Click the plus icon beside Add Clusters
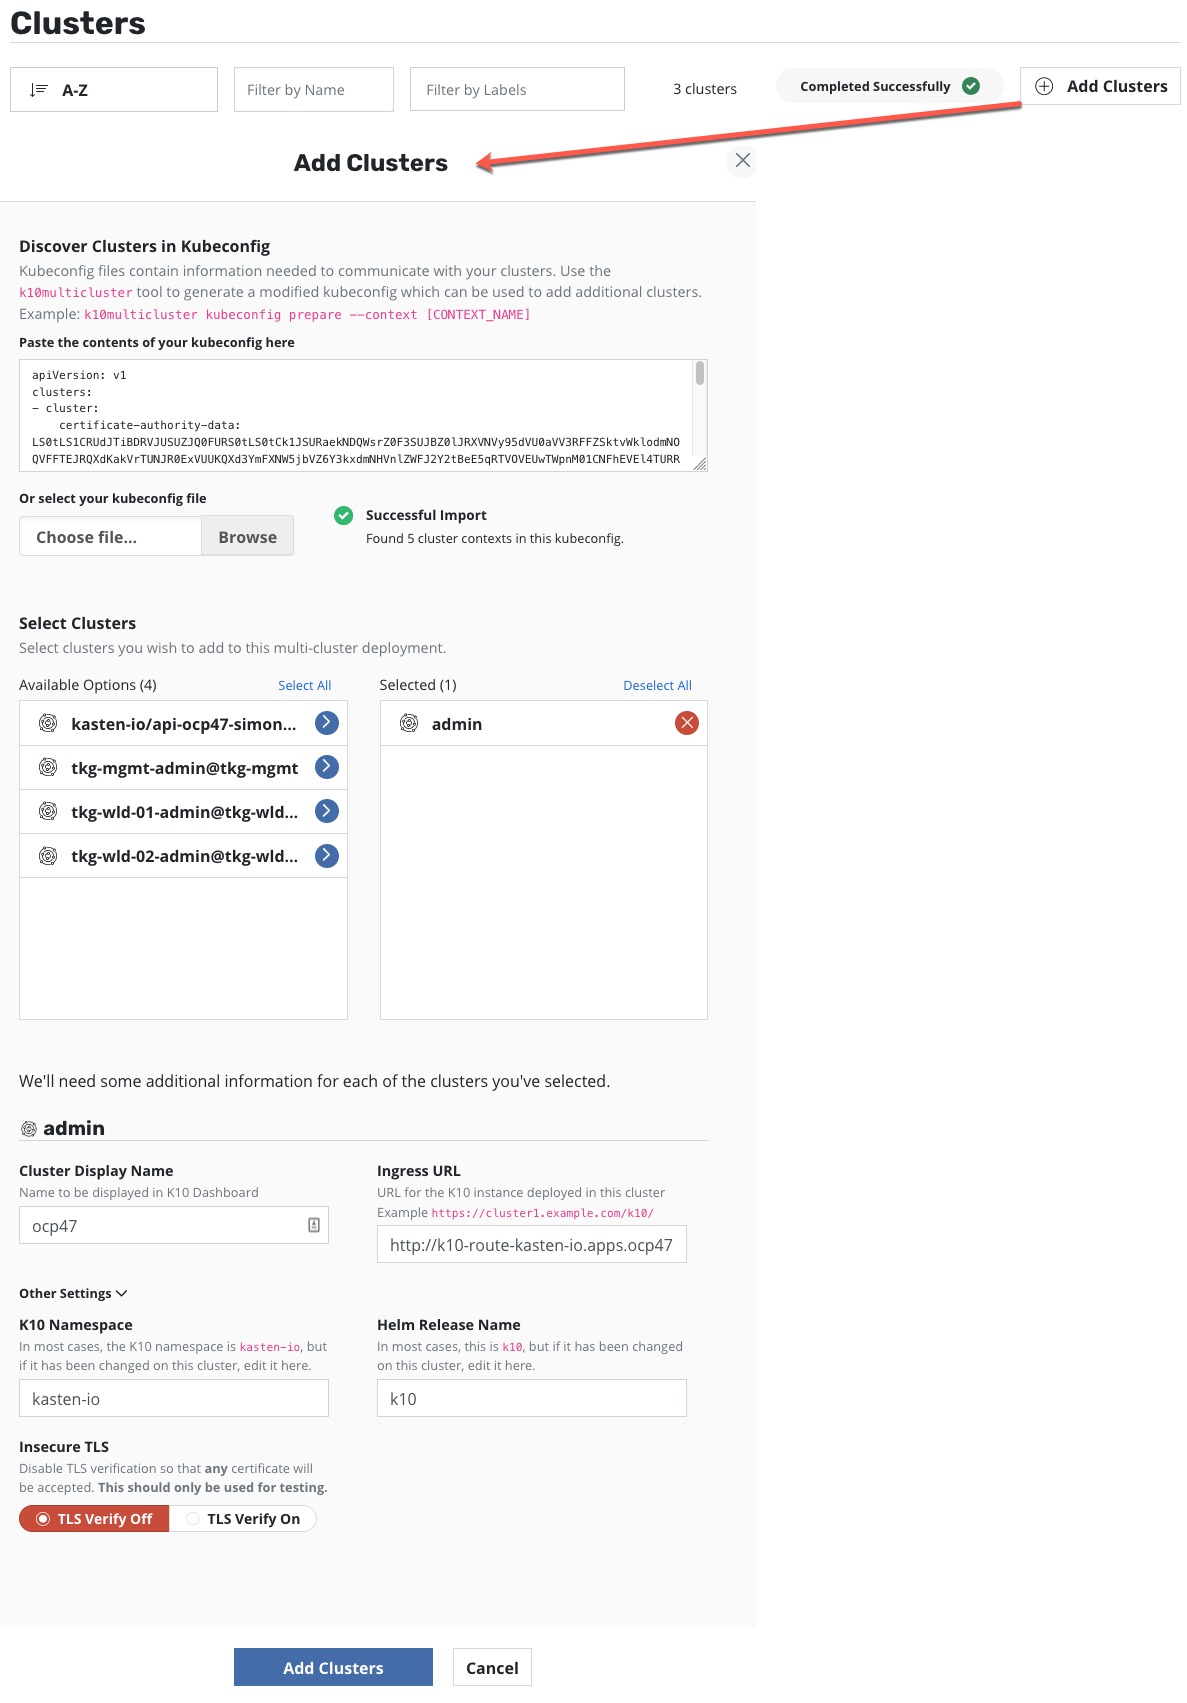The image size is (1187, 1703). pos(1044,86)
